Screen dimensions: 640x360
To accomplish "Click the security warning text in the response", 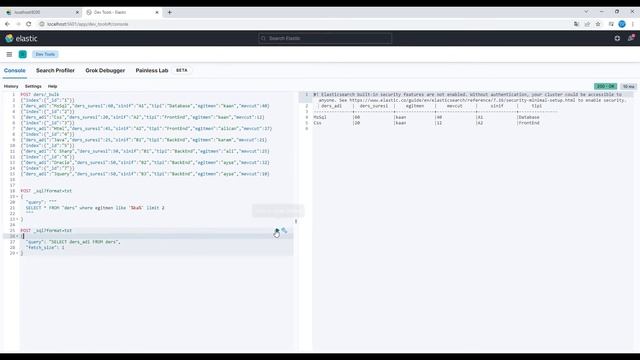I will pyautogui.click(x=469, y=98).
